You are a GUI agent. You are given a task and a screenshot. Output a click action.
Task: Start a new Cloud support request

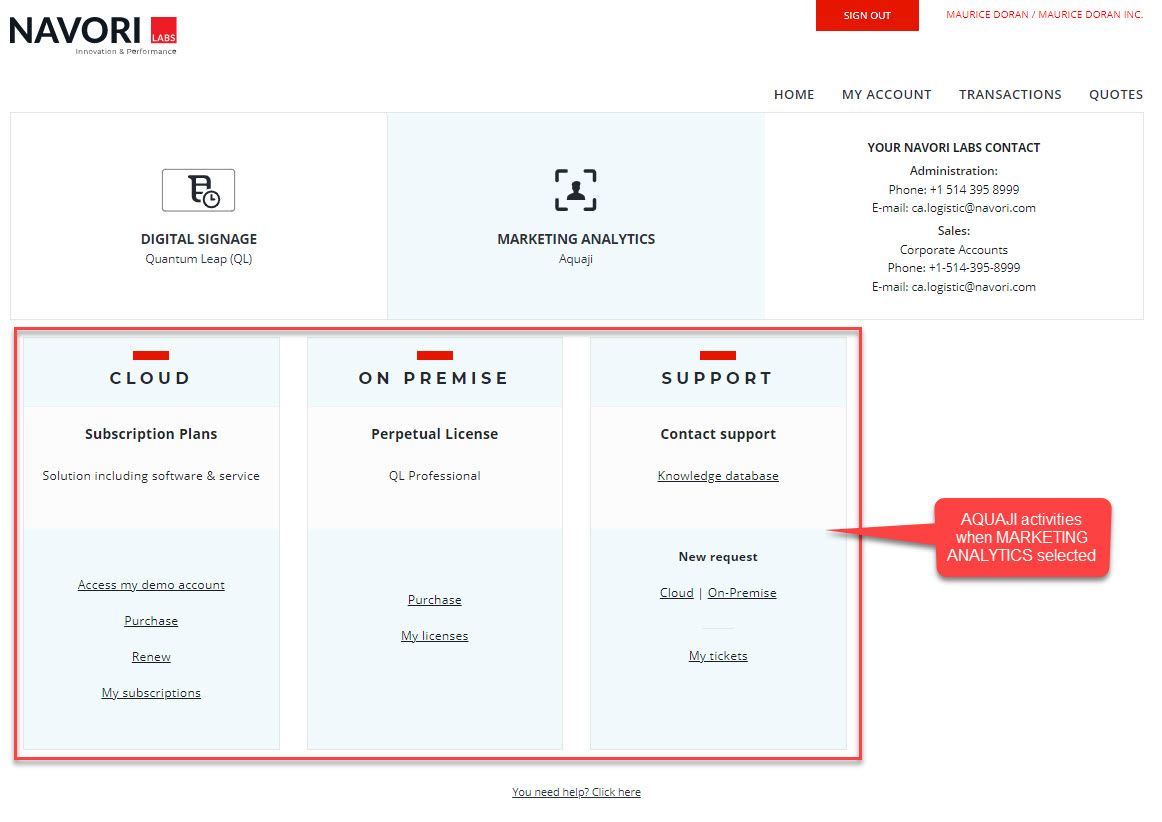click(x=677, y=593)
